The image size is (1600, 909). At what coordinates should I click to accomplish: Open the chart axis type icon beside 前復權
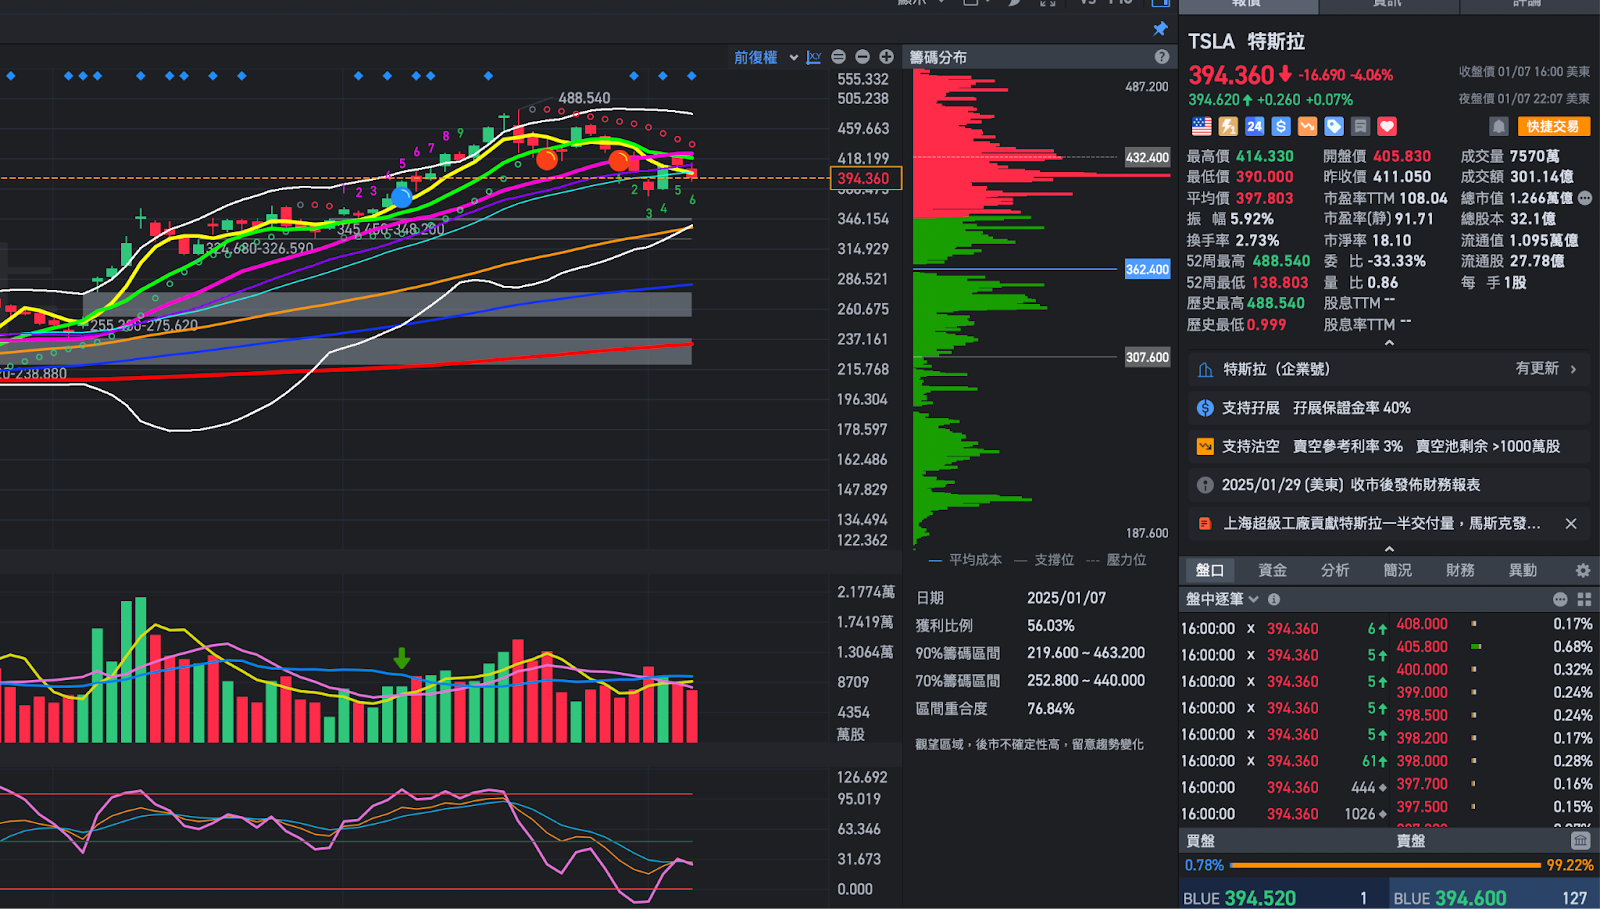(x=814, y=57)
